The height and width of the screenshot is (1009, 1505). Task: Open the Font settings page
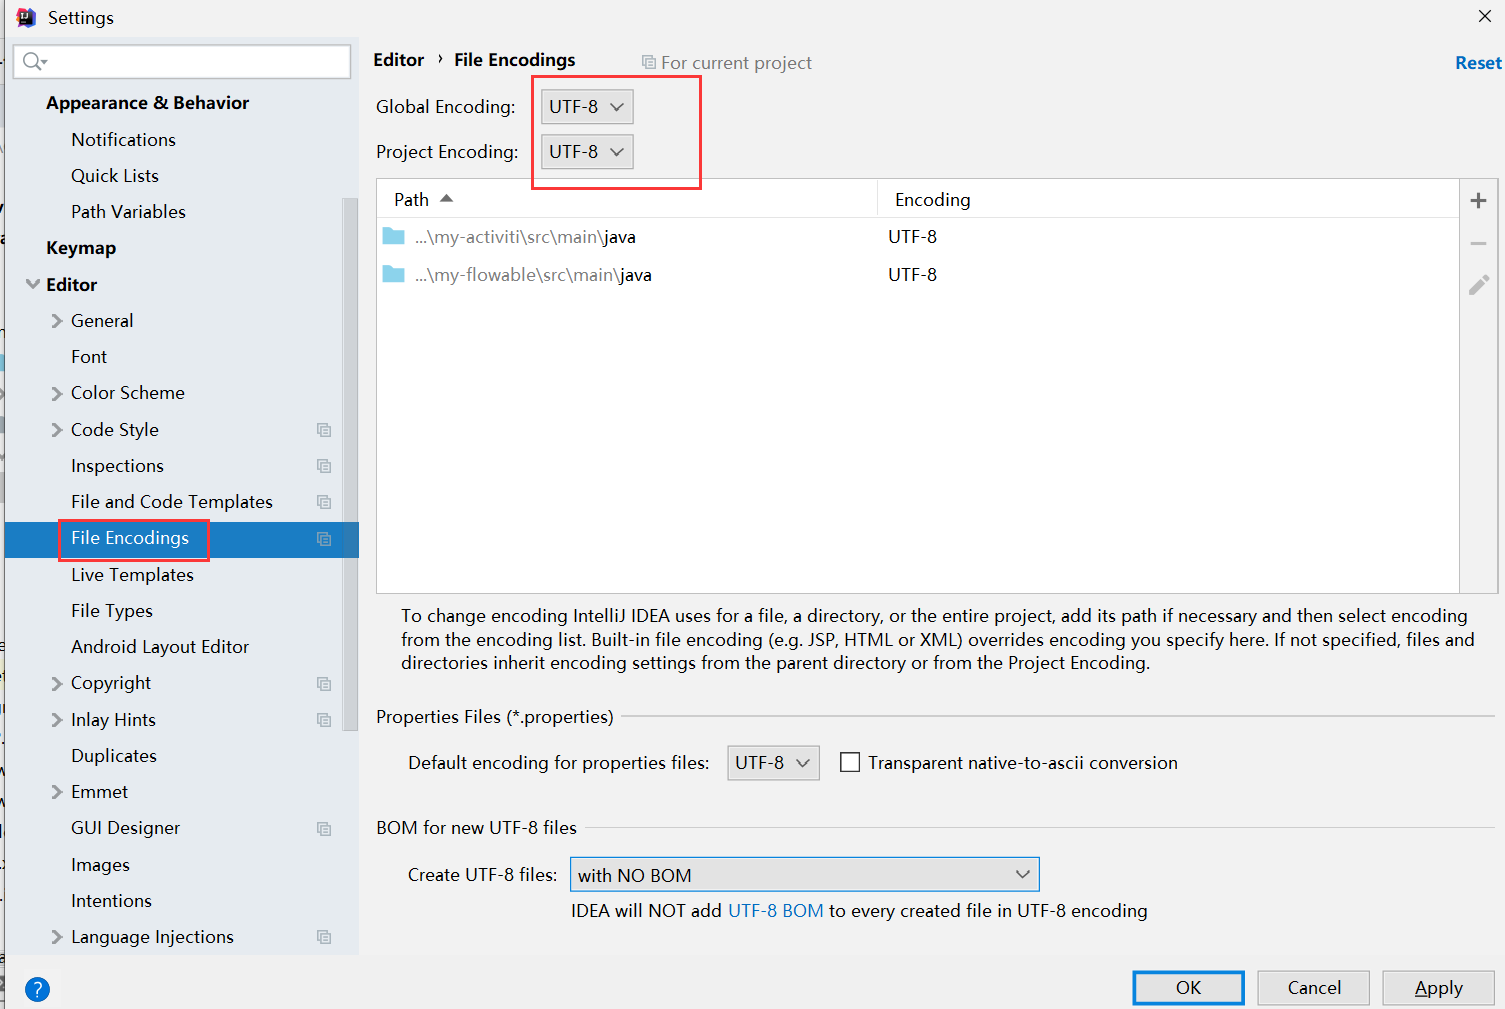[89, 357]
